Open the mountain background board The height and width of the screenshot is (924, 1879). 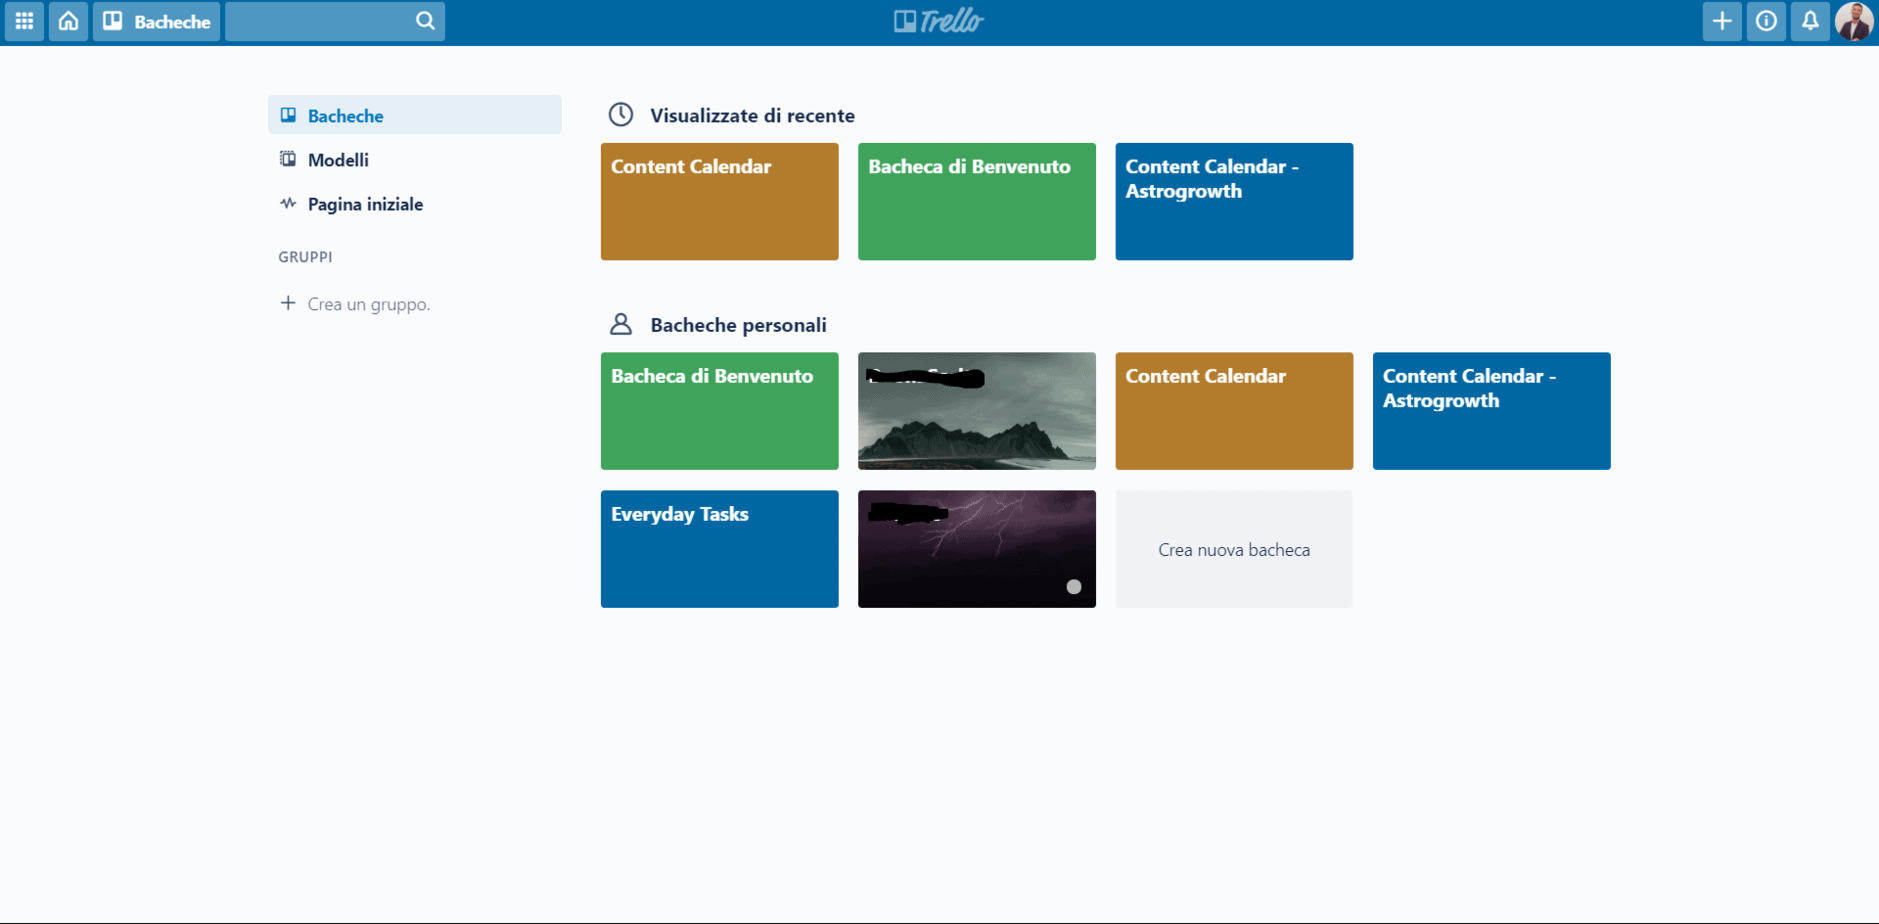click(x=976, y=410)
